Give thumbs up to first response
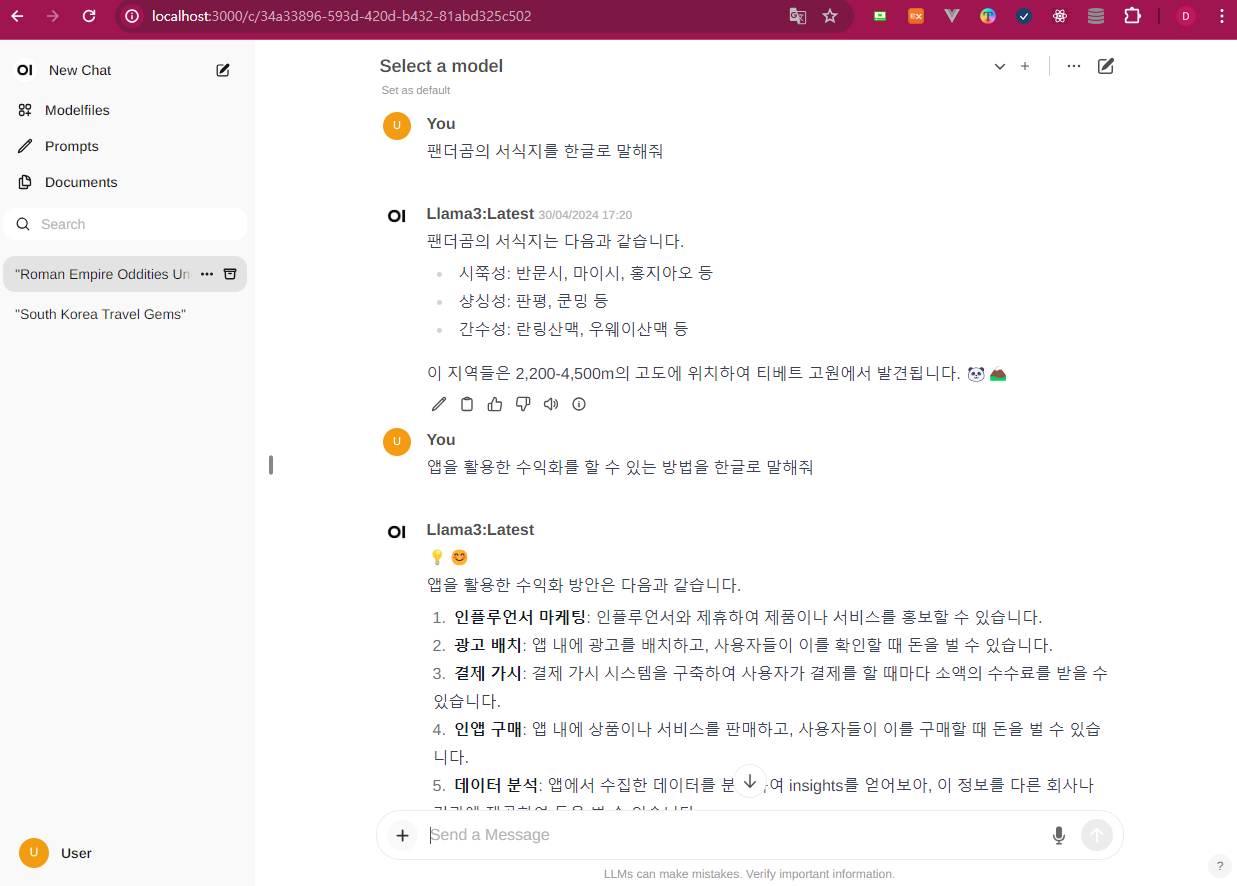 [x=495, y=404]
